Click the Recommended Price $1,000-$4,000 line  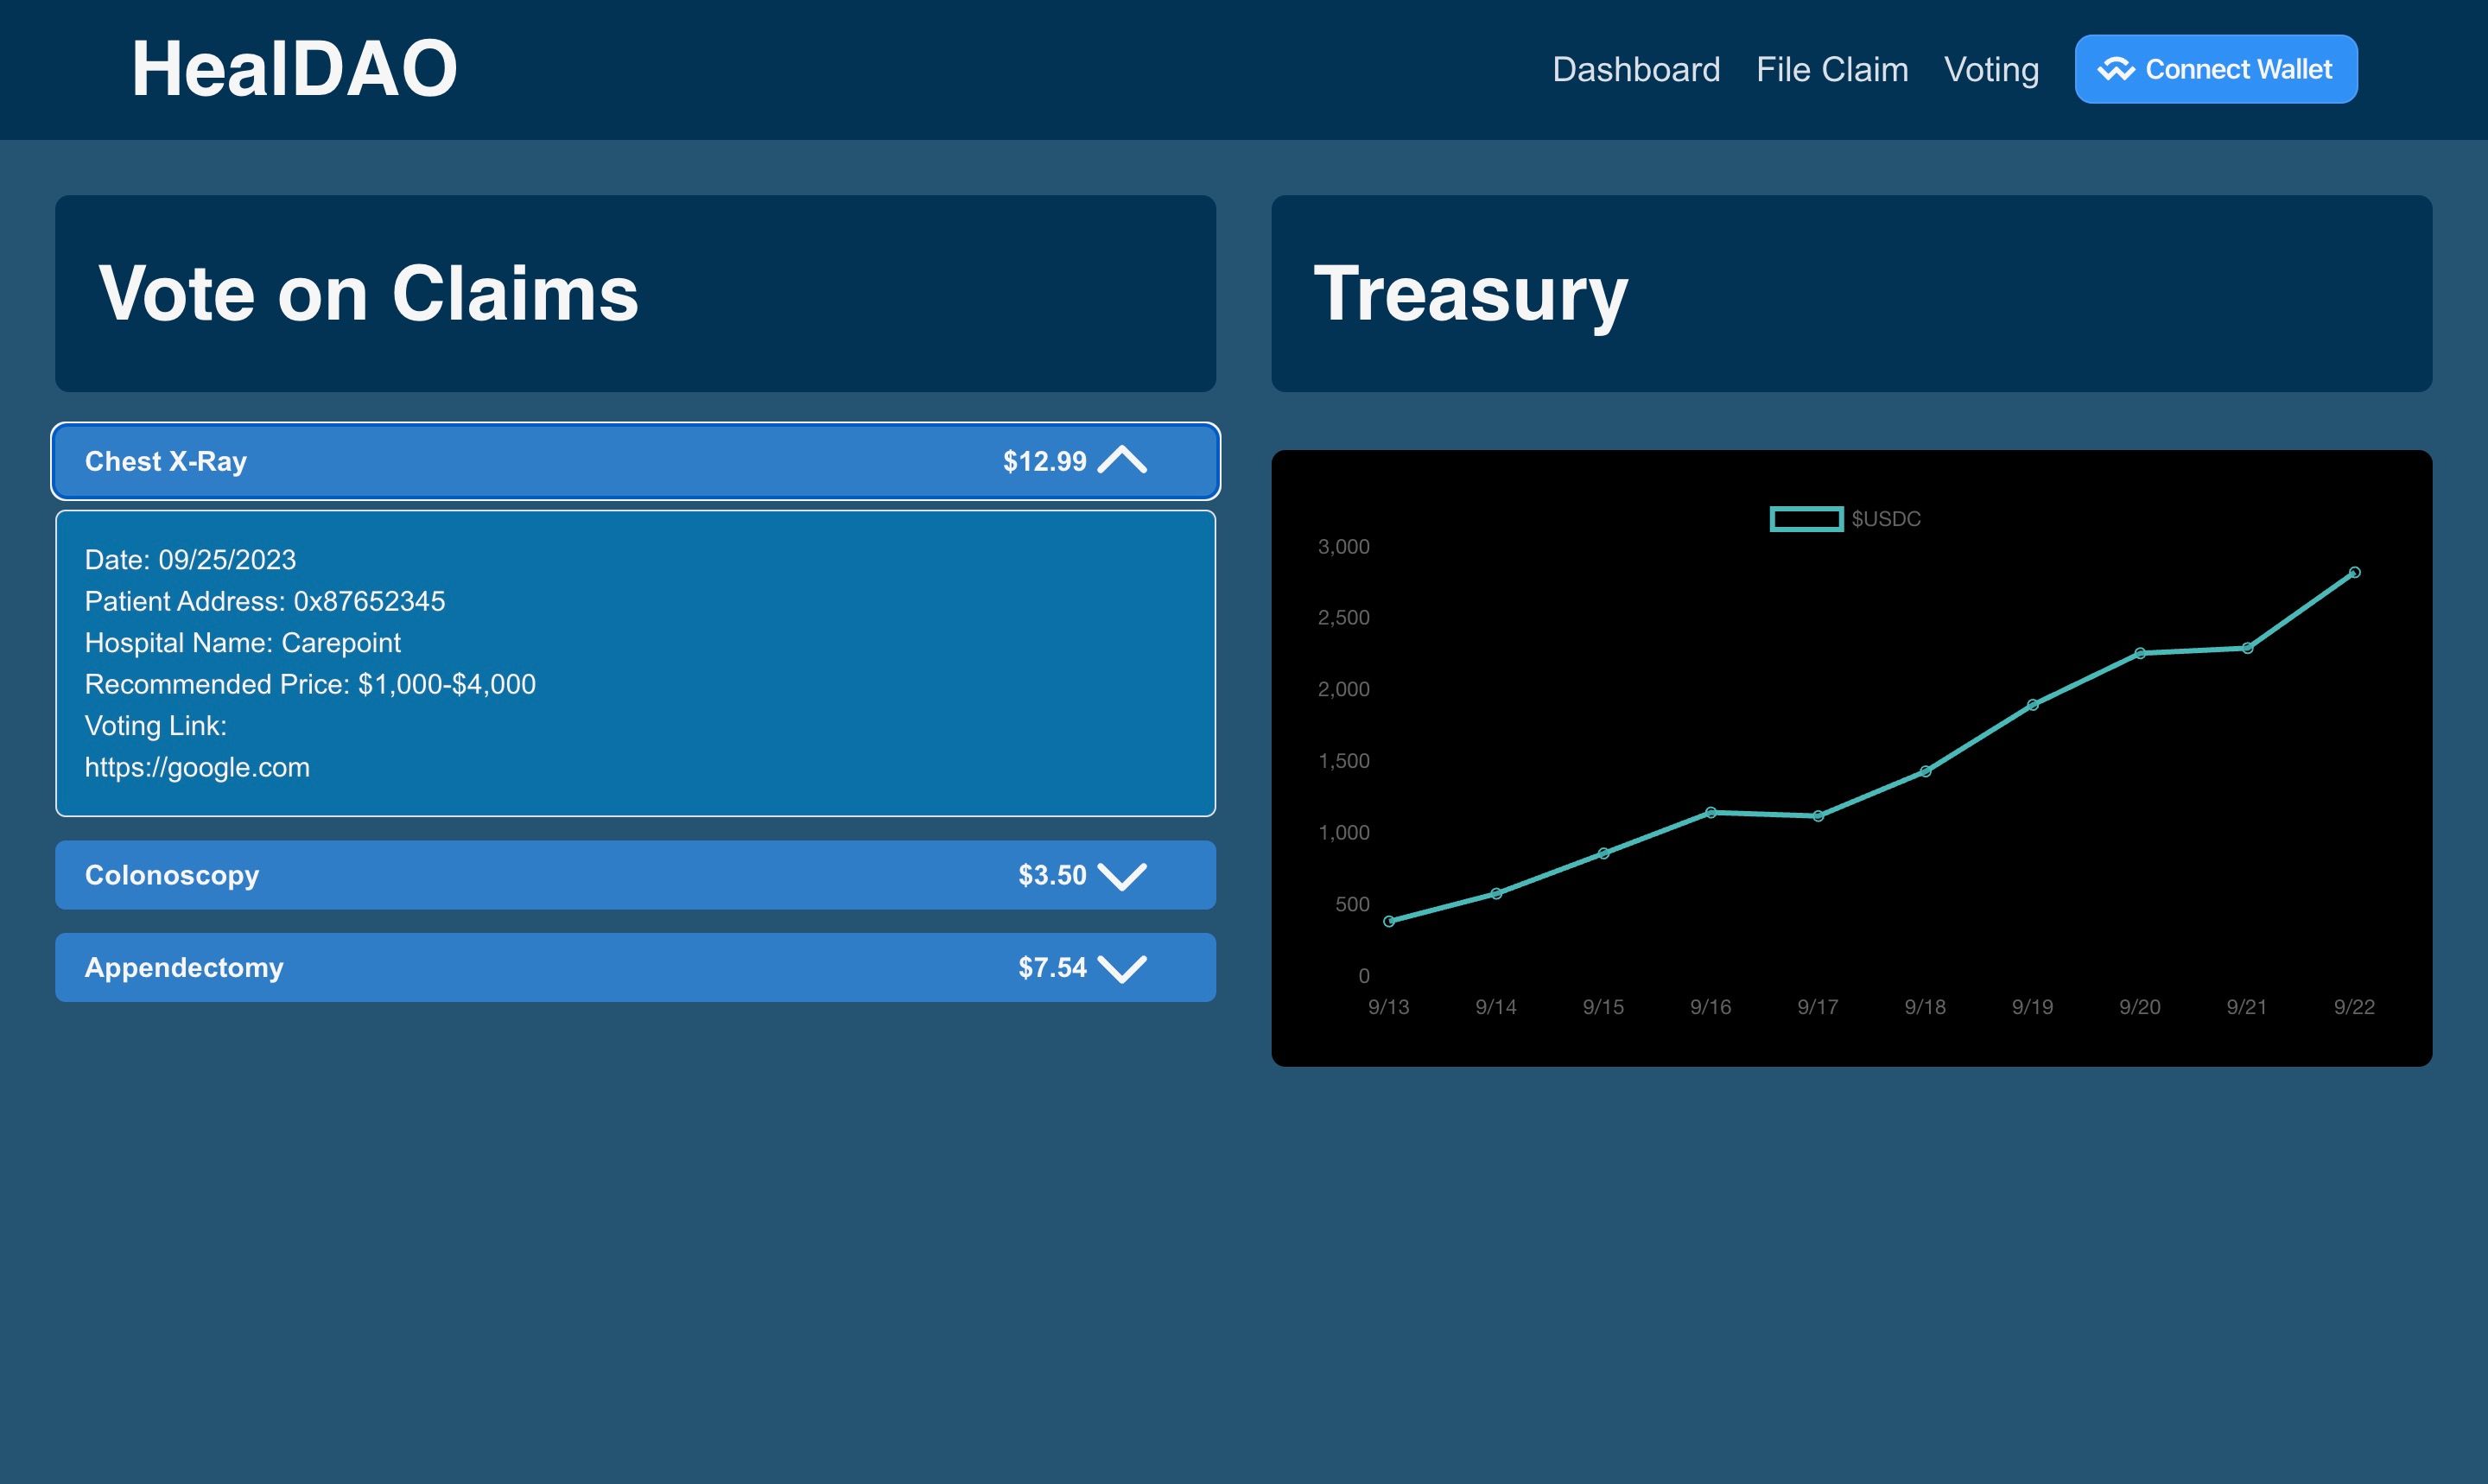click(310, 684)
